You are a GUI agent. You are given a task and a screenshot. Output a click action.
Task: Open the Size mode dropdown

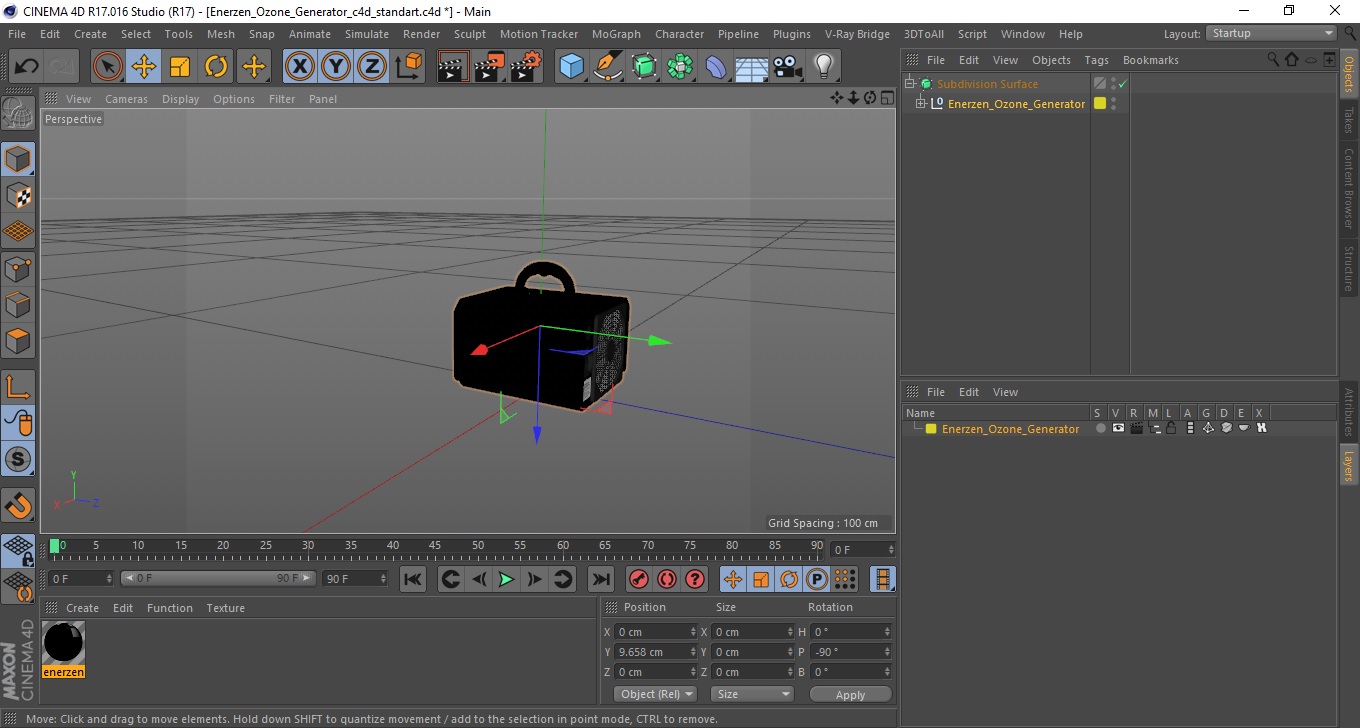(x=752, y=694)
